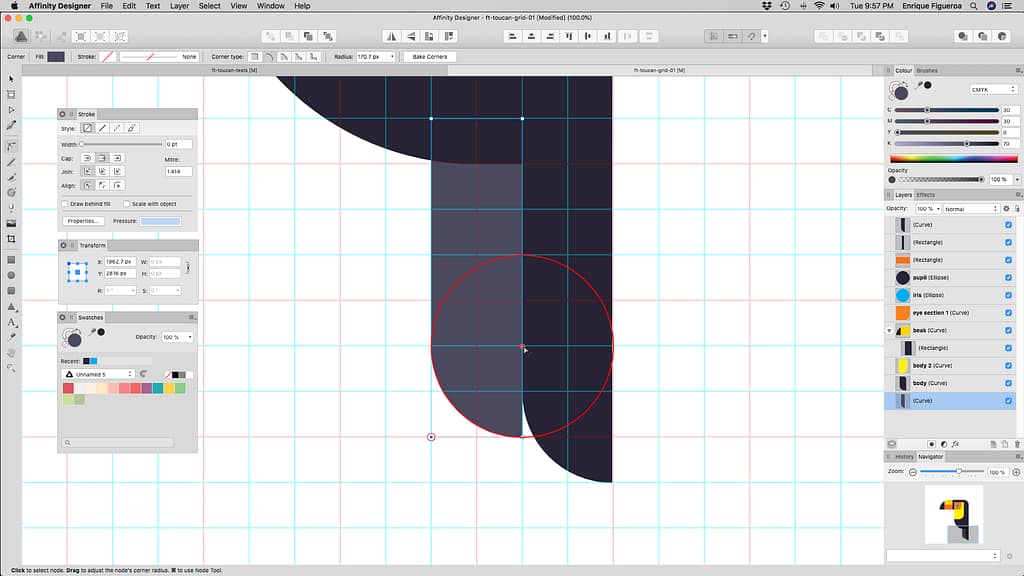Open layer effects fx icon
This screenshot has width=1024, height=576.
click(x=955, y=443)
